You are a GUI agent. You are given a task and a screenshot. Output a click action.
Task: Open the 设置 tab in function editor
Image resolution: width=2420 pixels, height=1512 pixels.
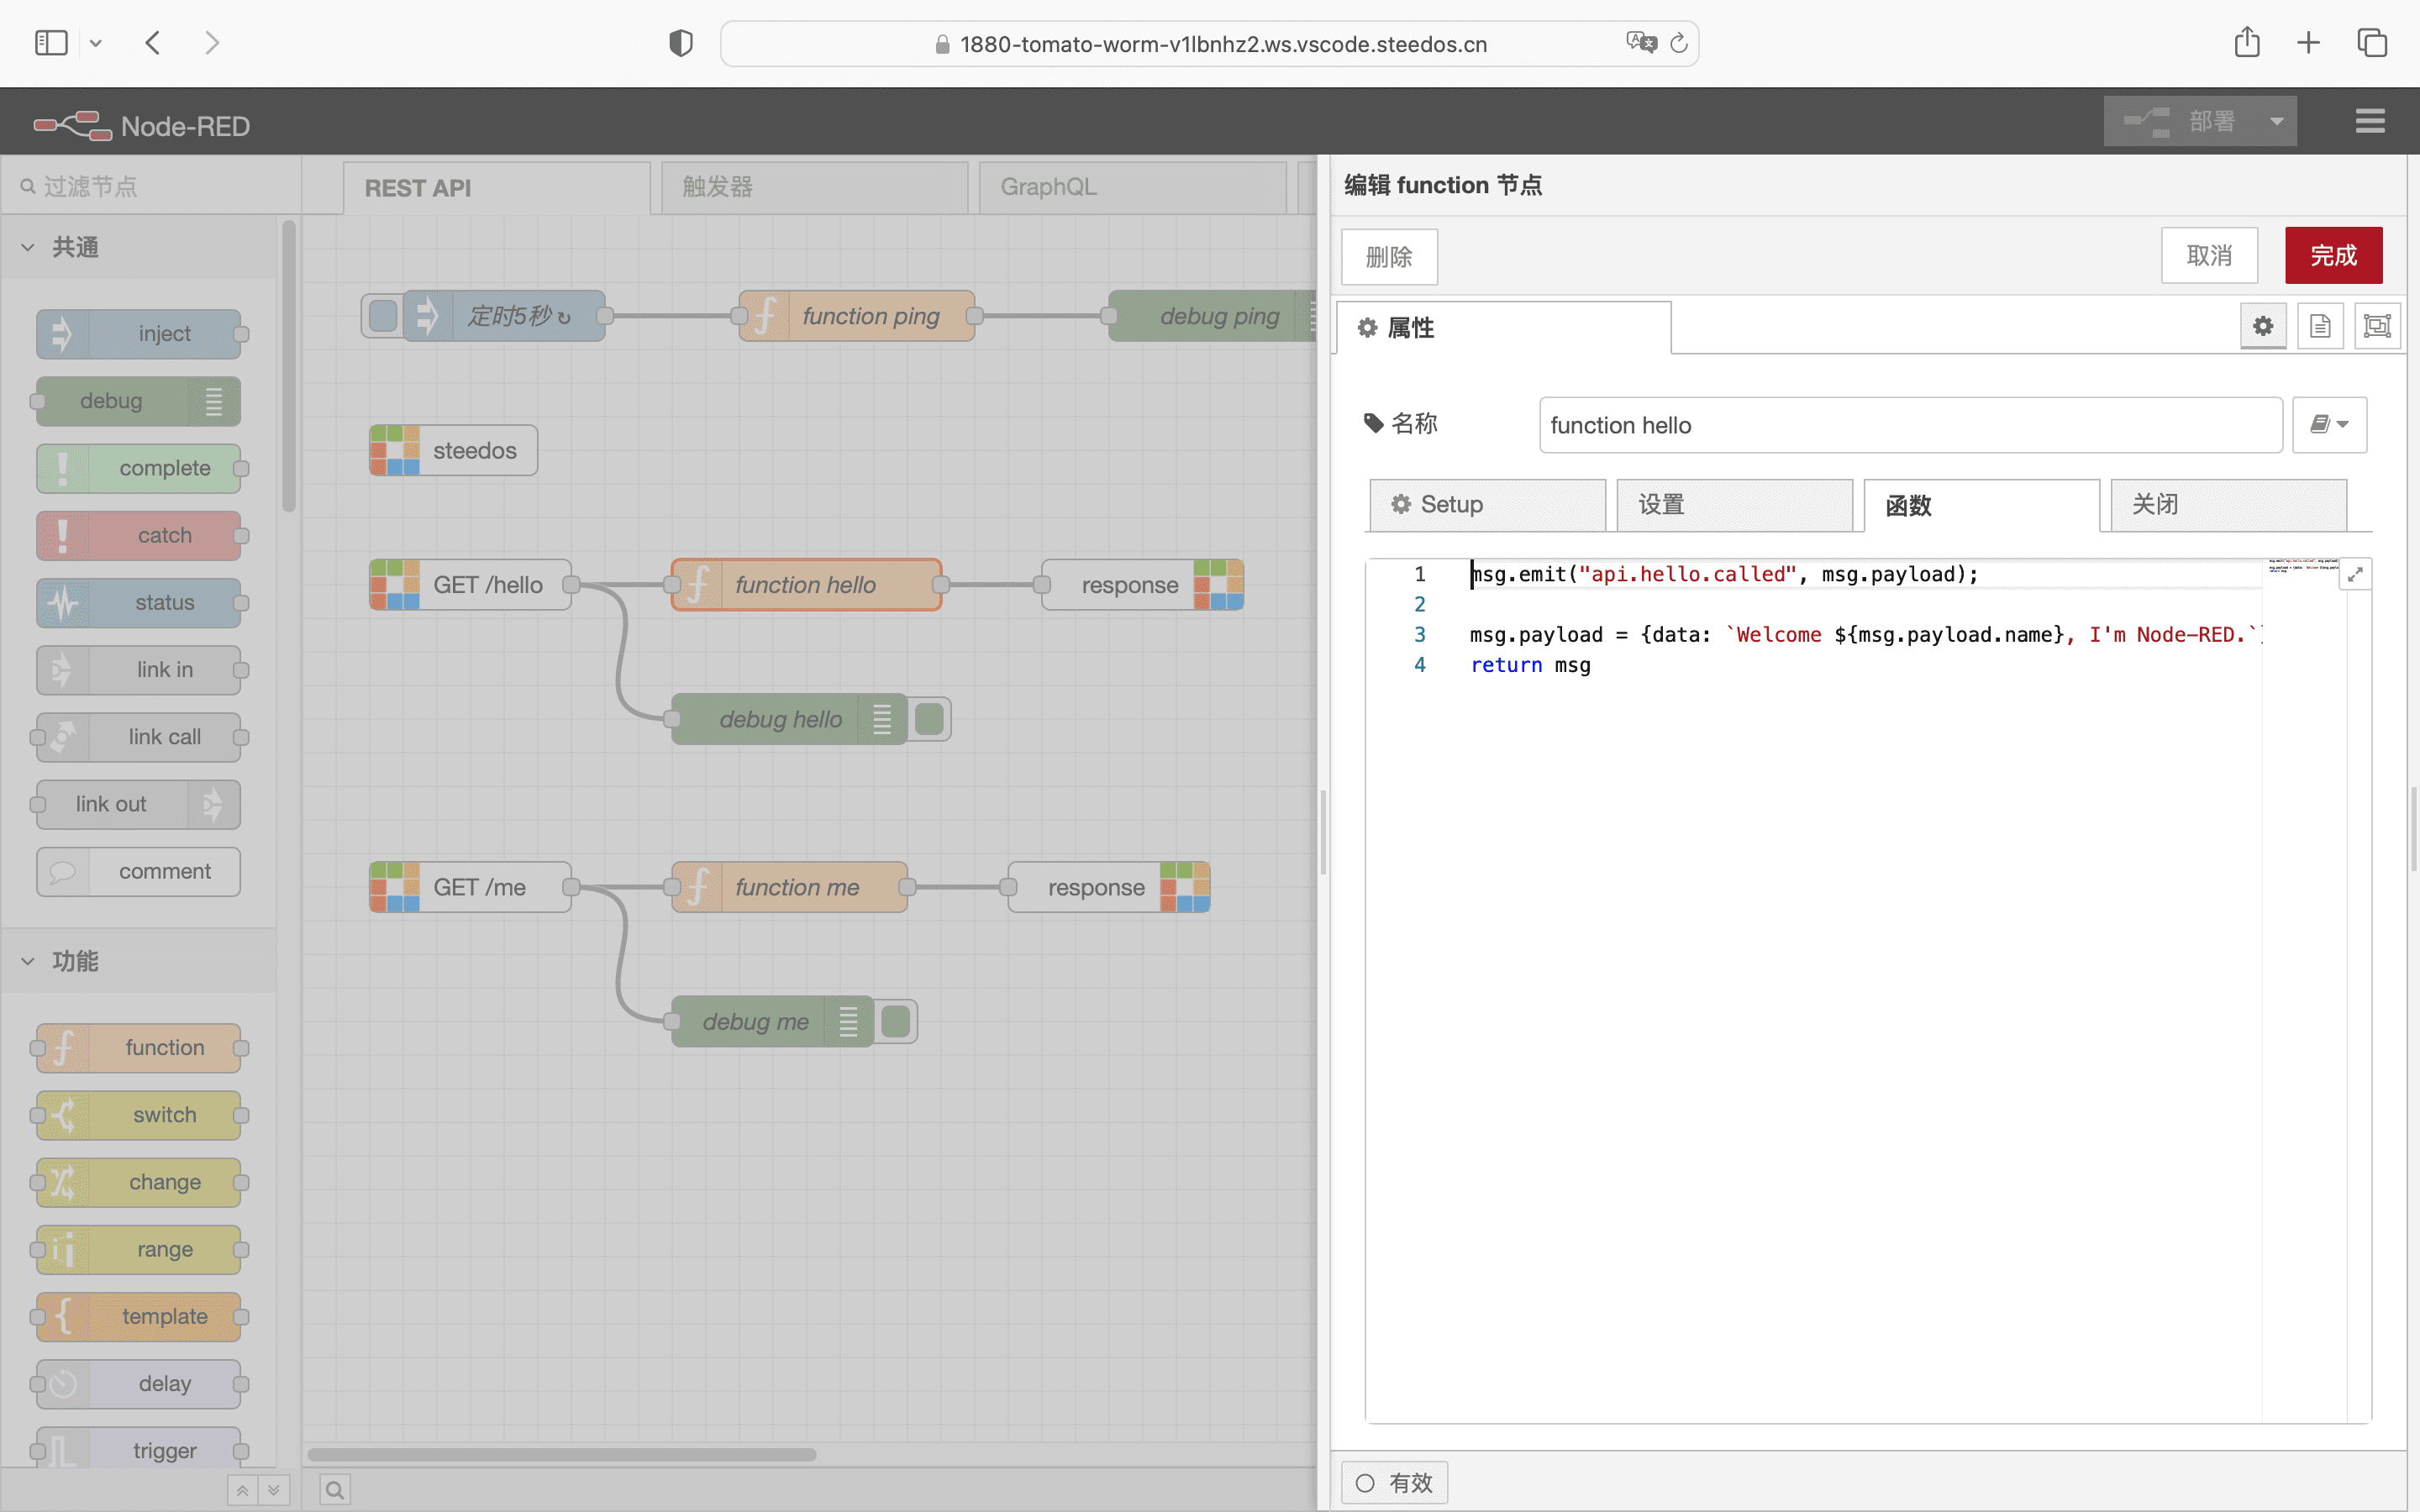1734,504
